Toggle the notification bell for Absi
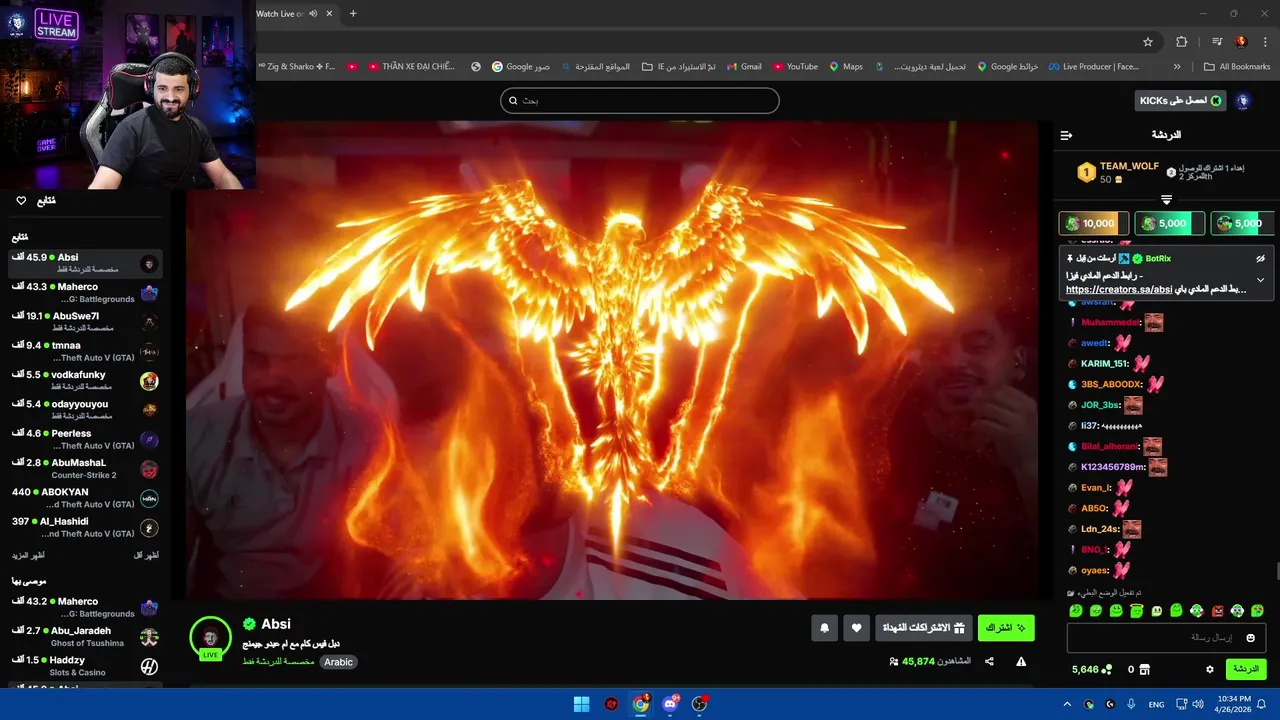Image resolution: width=1280 pixels, height=720 pixels. pyautogui.click(x=824, y=628)
